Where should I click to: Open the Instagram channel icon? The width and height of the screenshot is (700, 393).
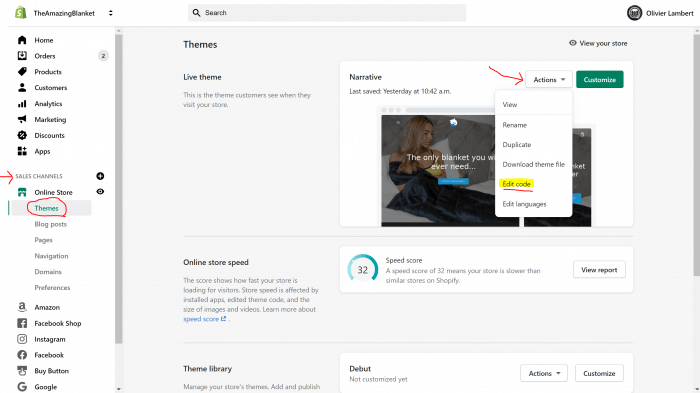22,339
